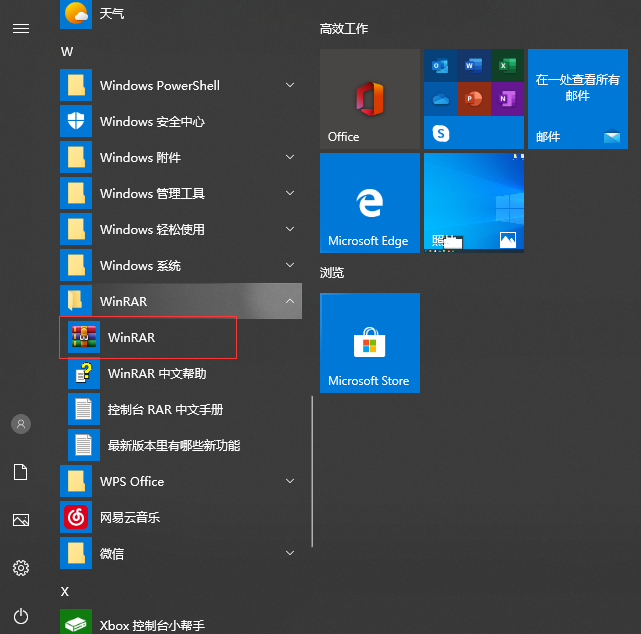Click the Windows 管理工具 folder label
Screen dimensions: 641x634
[x=152, y=193]
